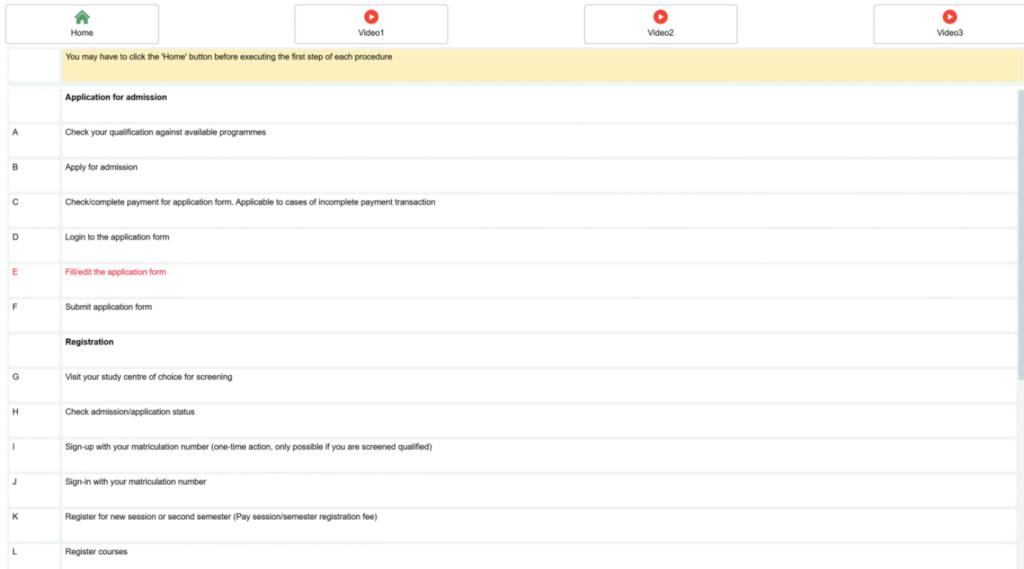Open 'Check admission/application status' step

(x=129, y=412)
